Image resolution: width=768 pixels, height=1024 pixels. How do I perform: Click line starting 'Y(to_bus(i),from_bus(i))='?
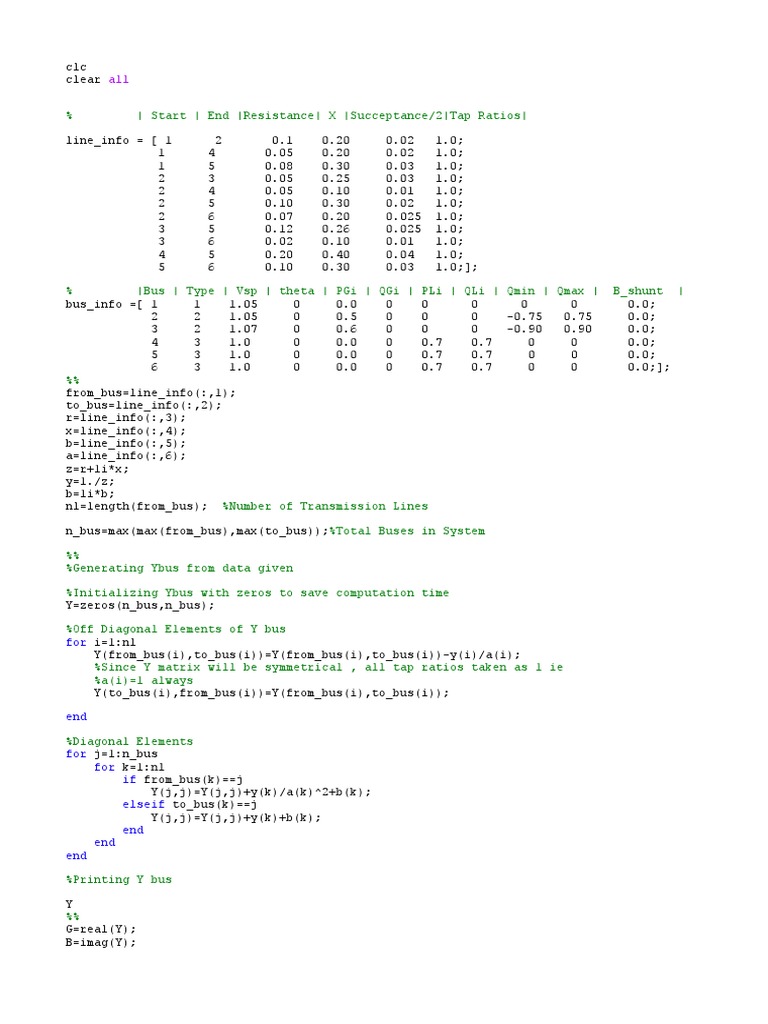(x=272, y=693)
